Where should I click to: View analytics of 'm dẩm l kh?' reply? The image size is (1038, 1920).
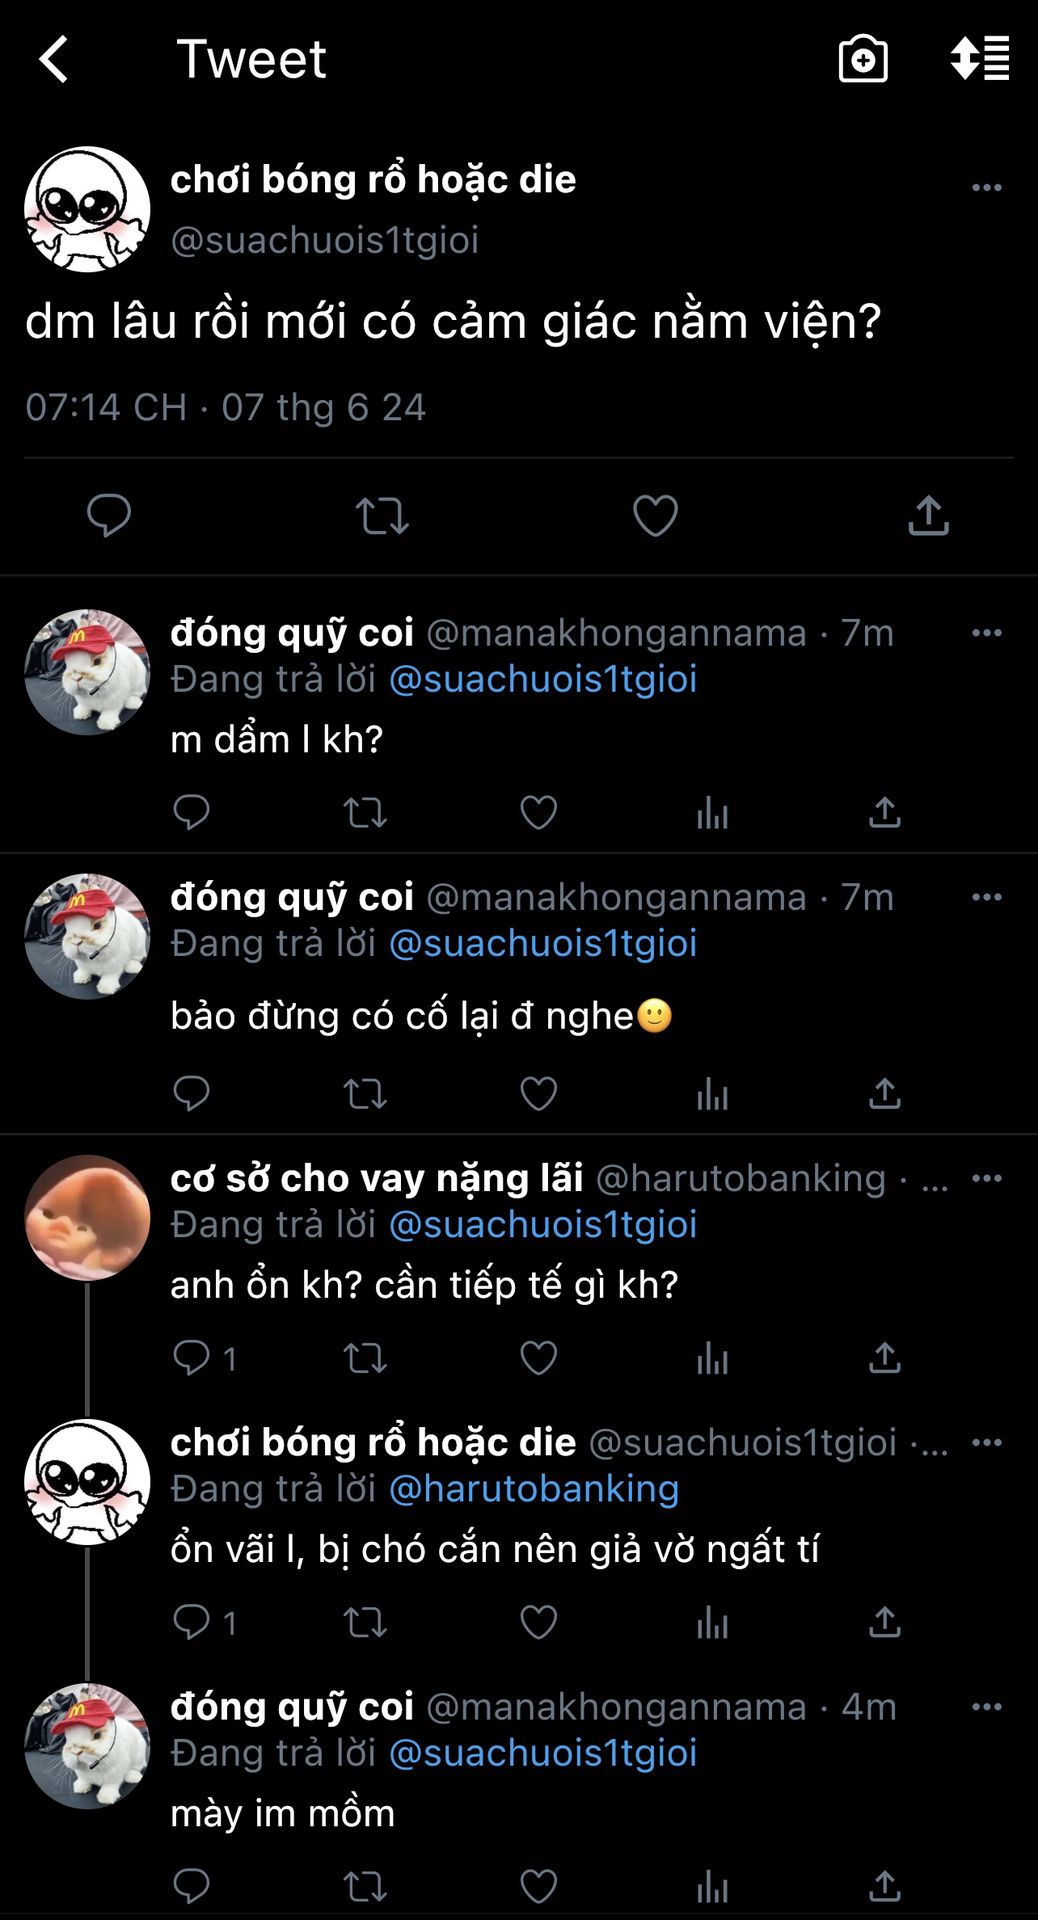[x=712, y=813]
